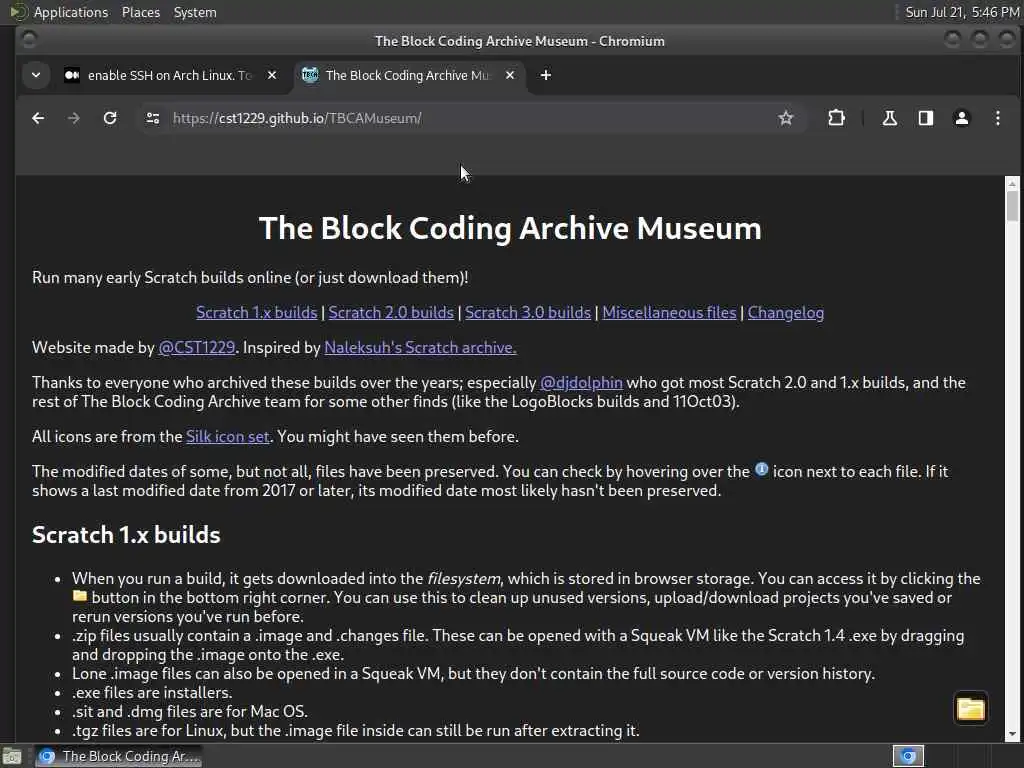Click the vertical scrollbar thumb
The image size is (1024, 768).
point(1012,206)
